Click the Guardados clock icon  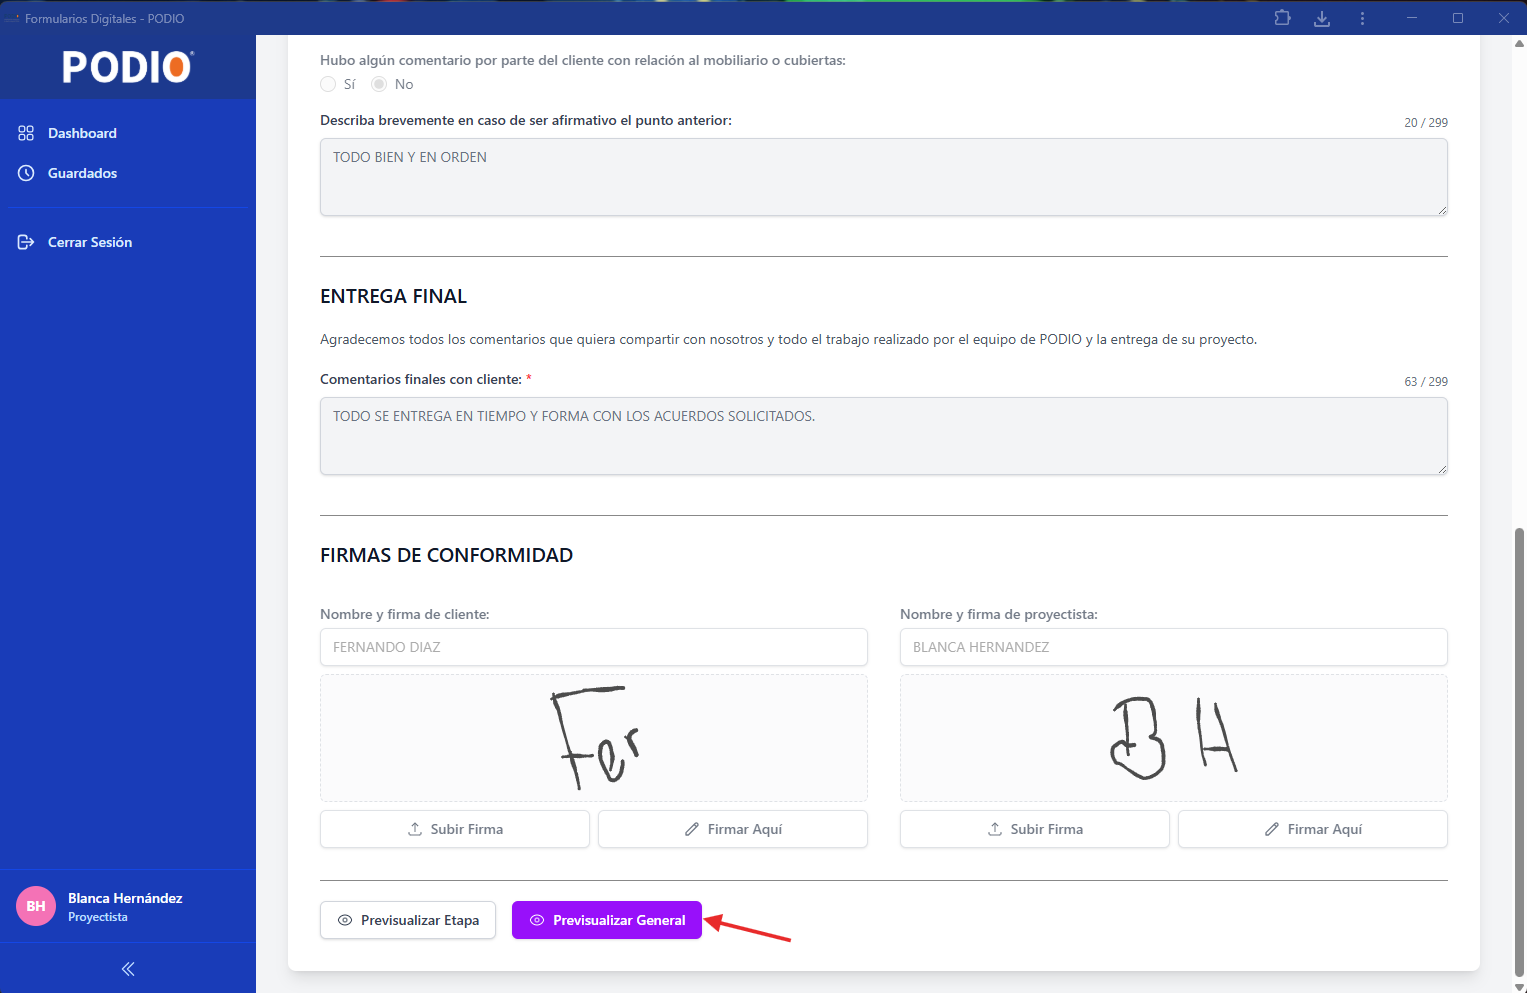click(26, 173)
